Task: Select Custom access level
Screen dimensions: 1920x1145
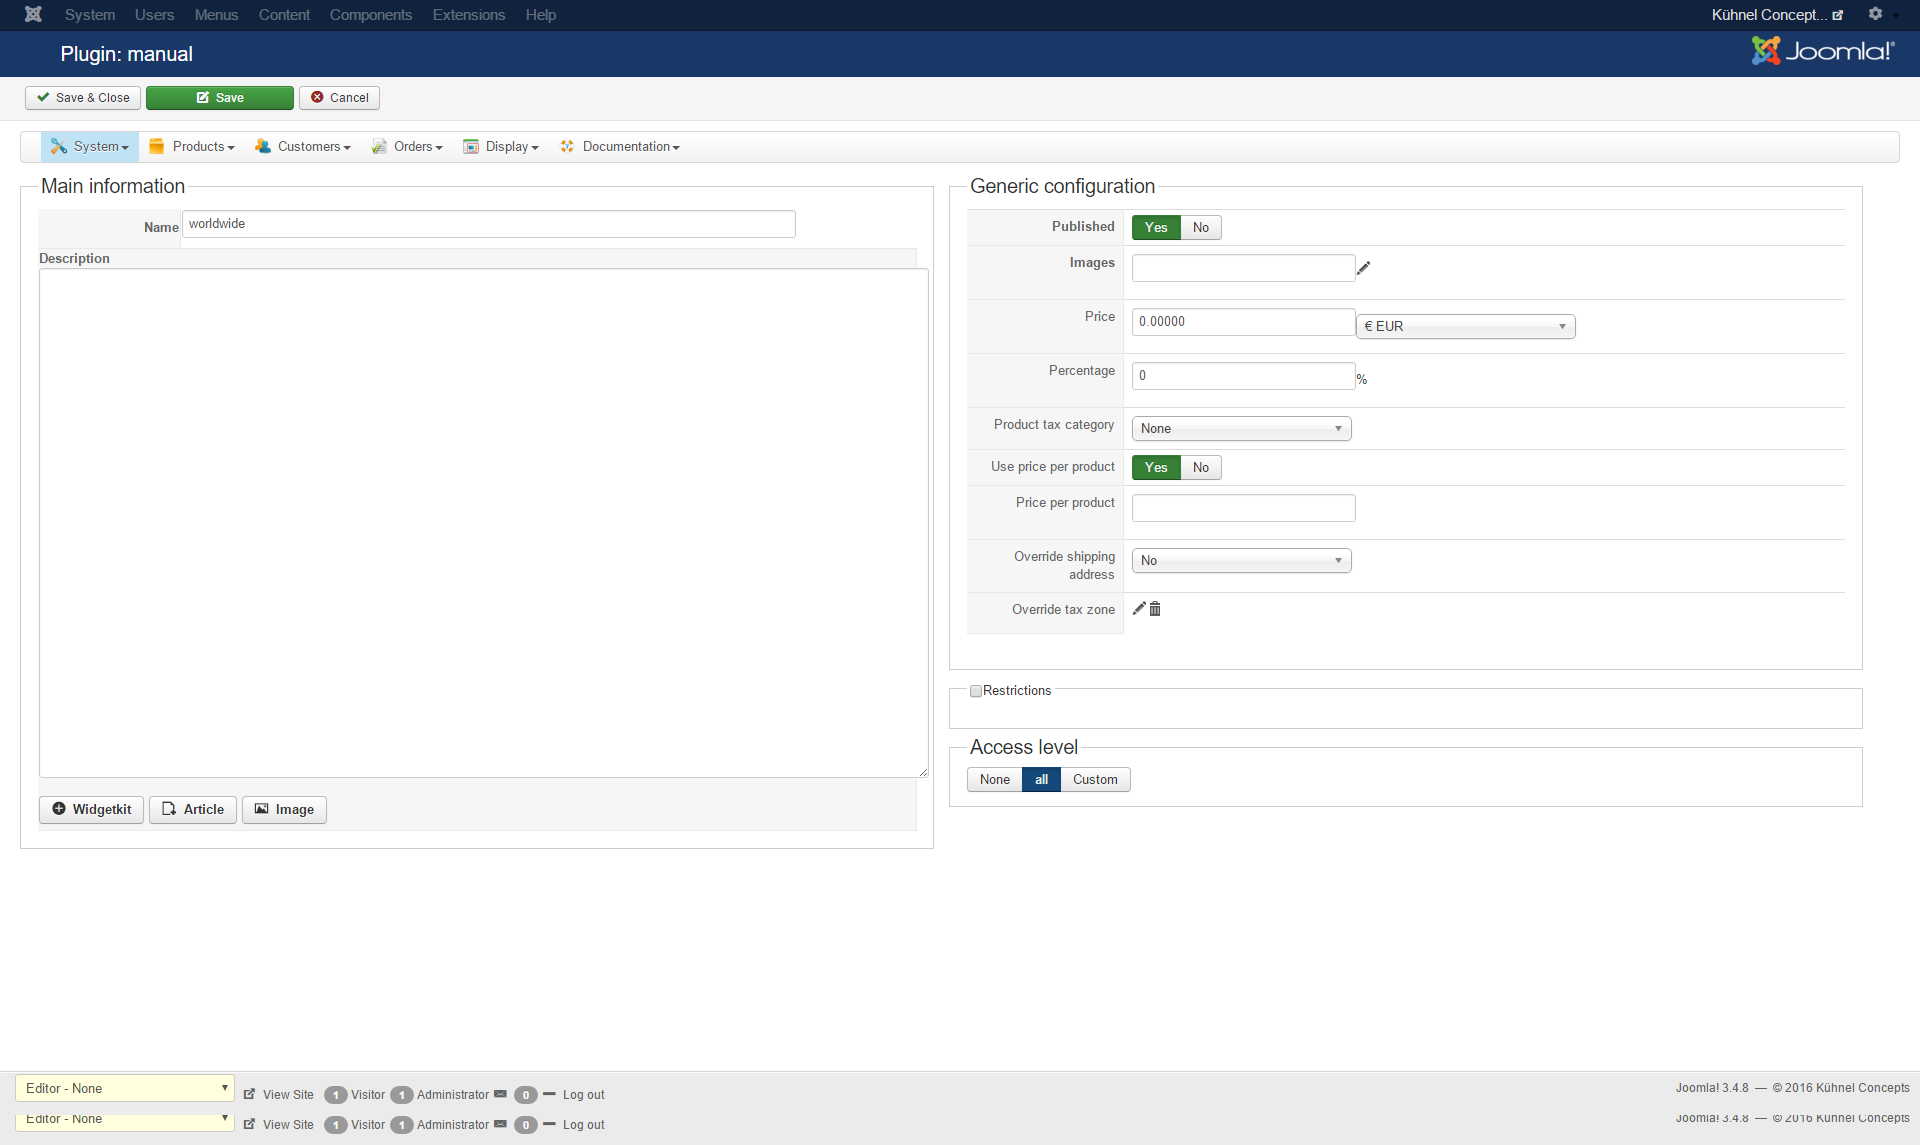Action: pyautogui.click(x=1095, y=780)
